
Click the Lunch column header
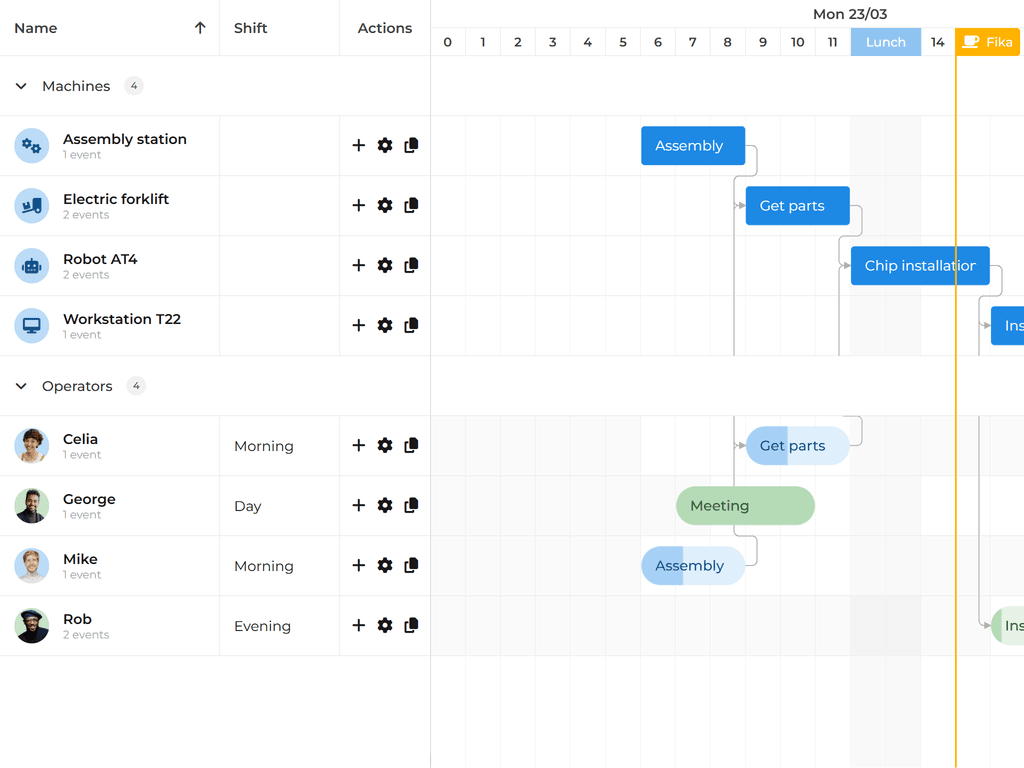(x=885, y=41)
